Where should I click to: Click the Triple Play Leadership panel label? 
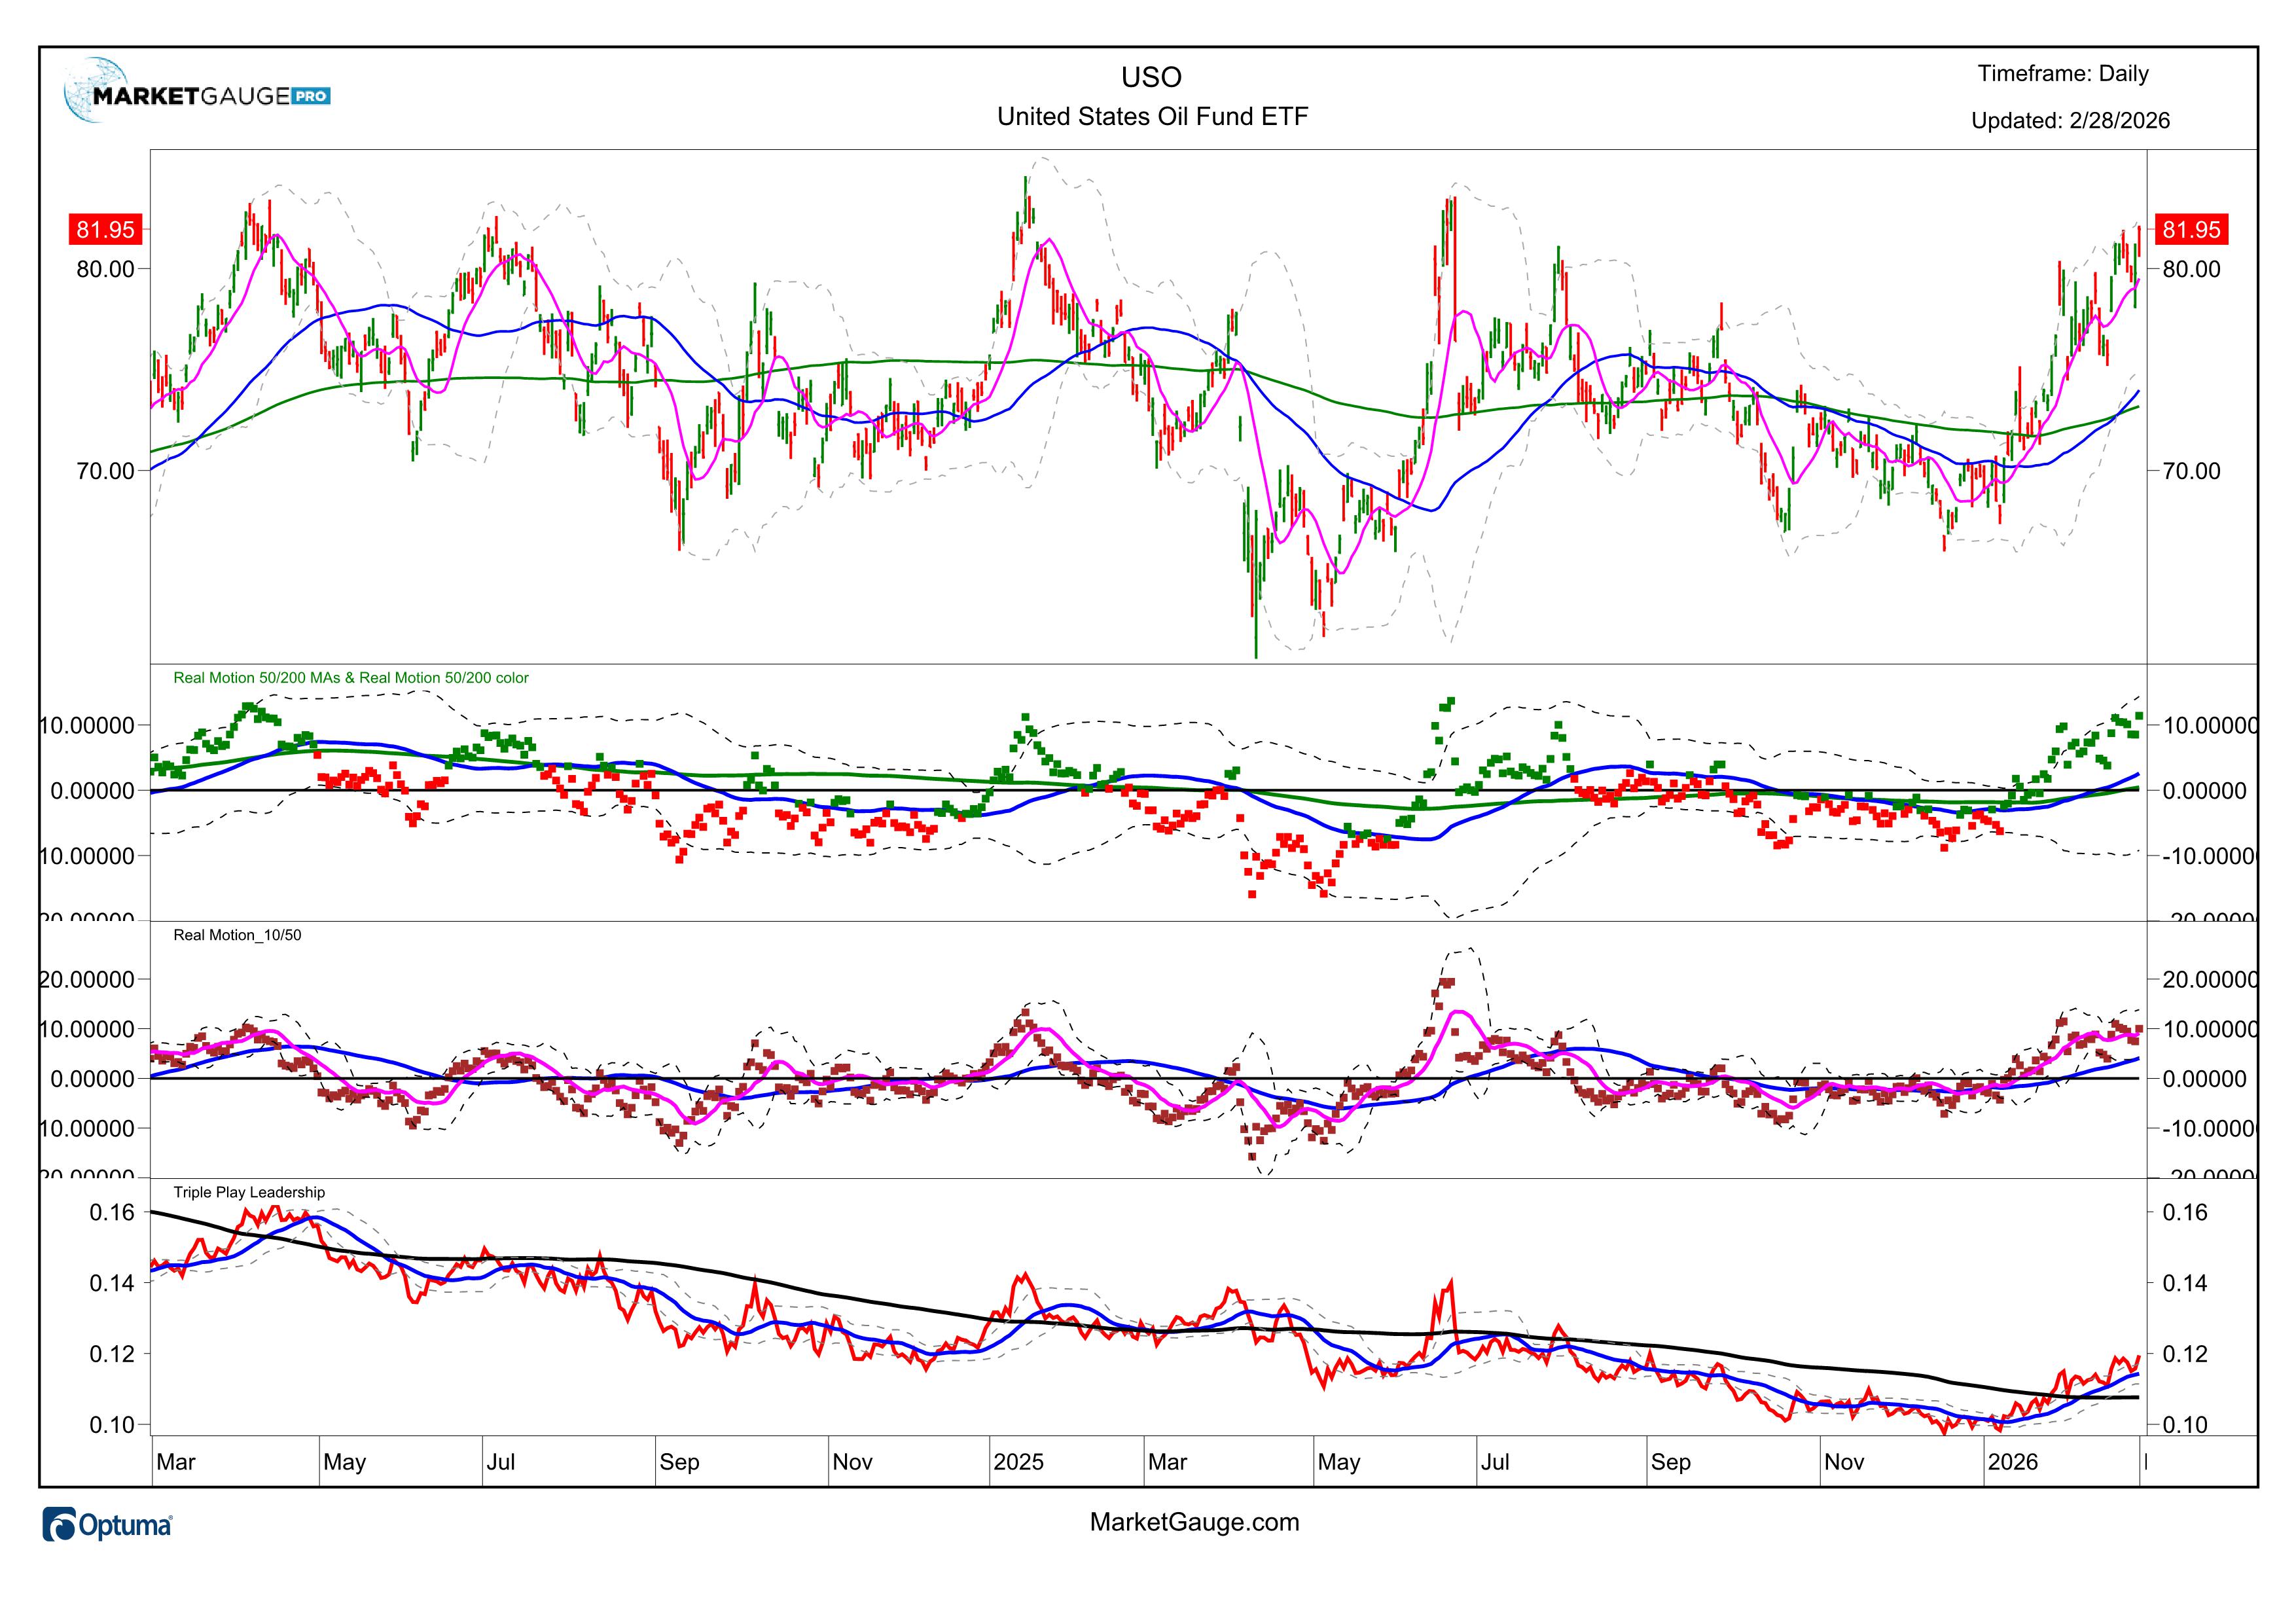[x=249, y=1192]
